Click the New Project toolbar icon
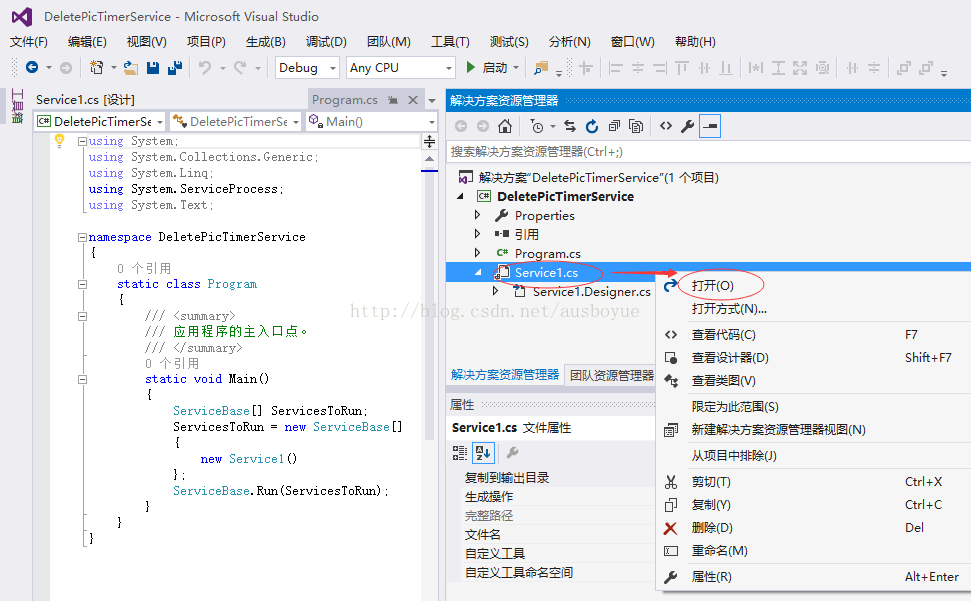Viewport: 971px width, 601px height. pos(97,67)
